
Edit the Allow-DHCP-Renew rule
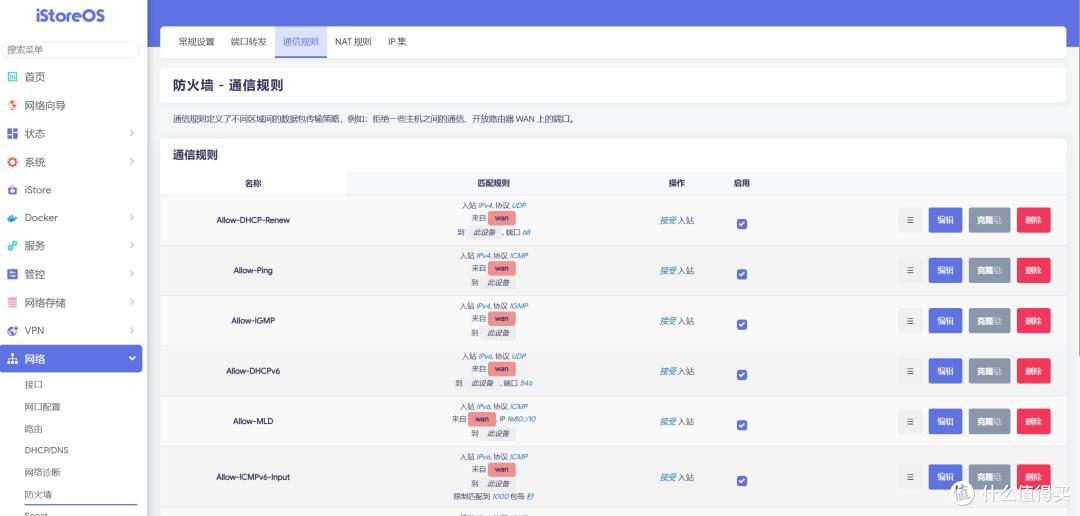coord(945,220)
